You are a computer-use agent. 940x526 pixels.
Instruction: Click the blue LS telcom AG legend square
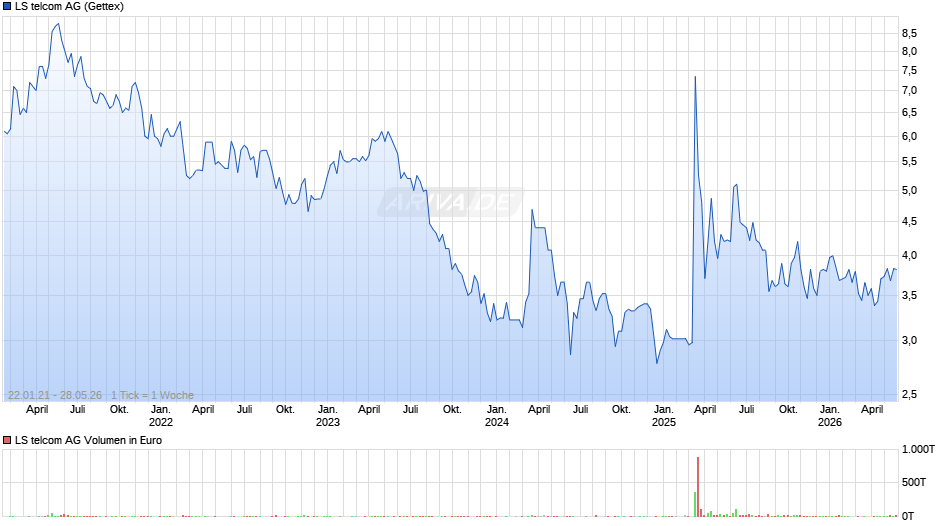click(7, 7)
